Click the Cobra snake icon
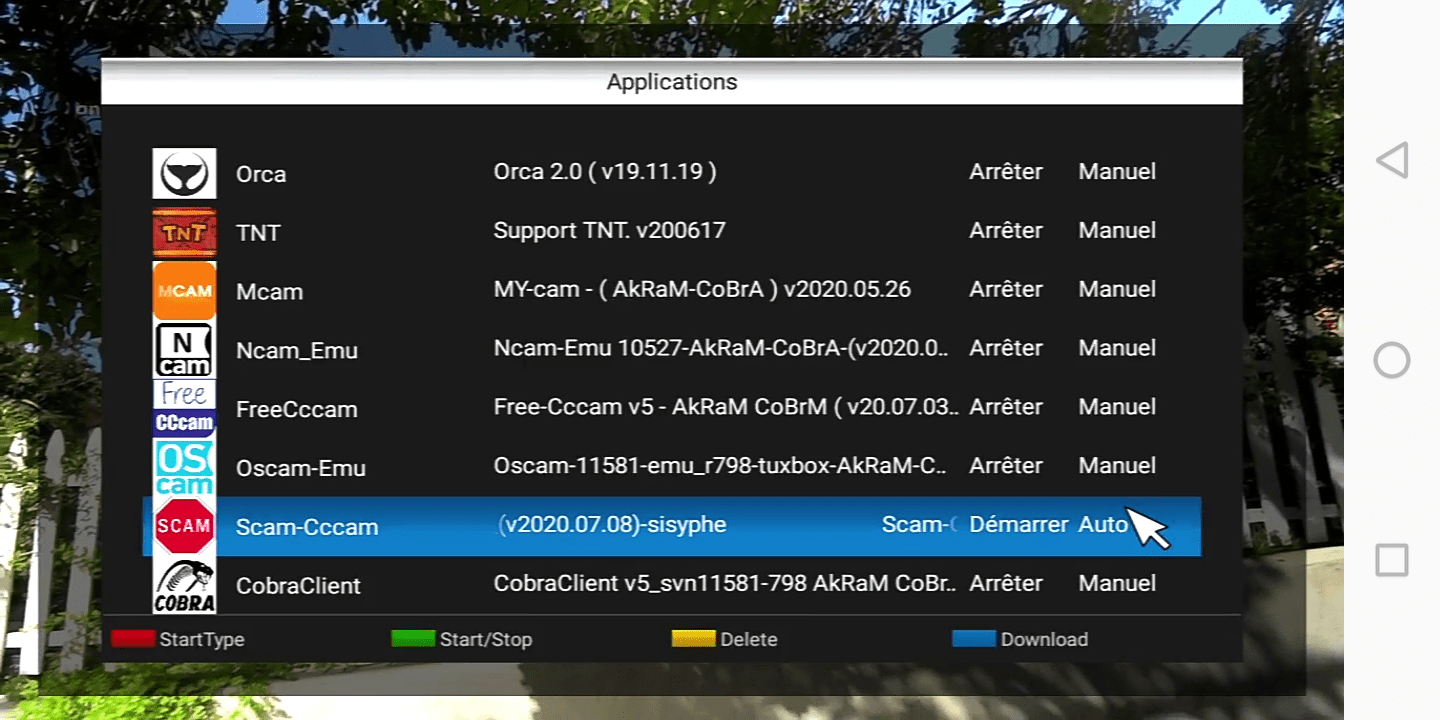The image size is (1440, 720). pyautogui.click(x=184, y=585)
